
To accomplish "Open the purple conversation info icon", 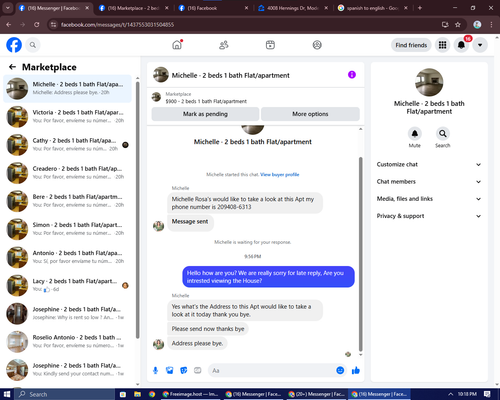I will [352, 75].
